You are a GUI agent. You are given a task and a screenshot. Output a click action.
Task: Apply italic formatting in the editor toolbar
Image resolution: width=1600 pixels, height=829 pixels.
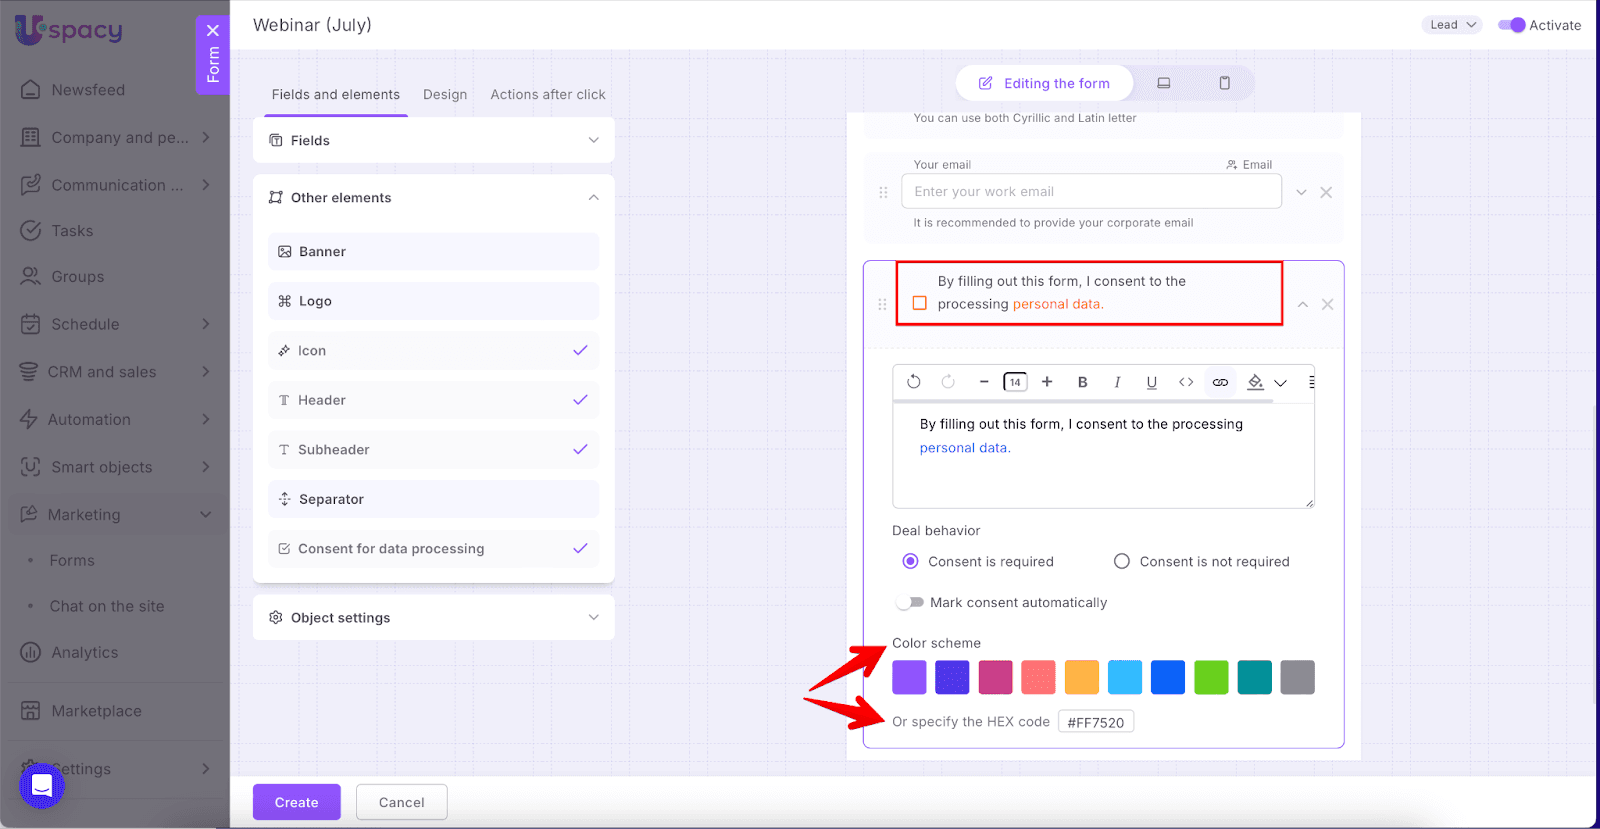click(1117, 382)
